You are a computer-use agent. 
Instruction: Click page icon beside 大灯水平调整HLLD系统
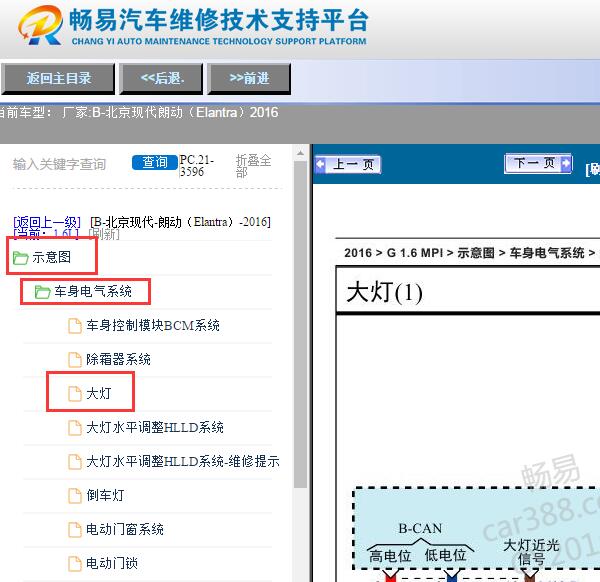[75, 428]
